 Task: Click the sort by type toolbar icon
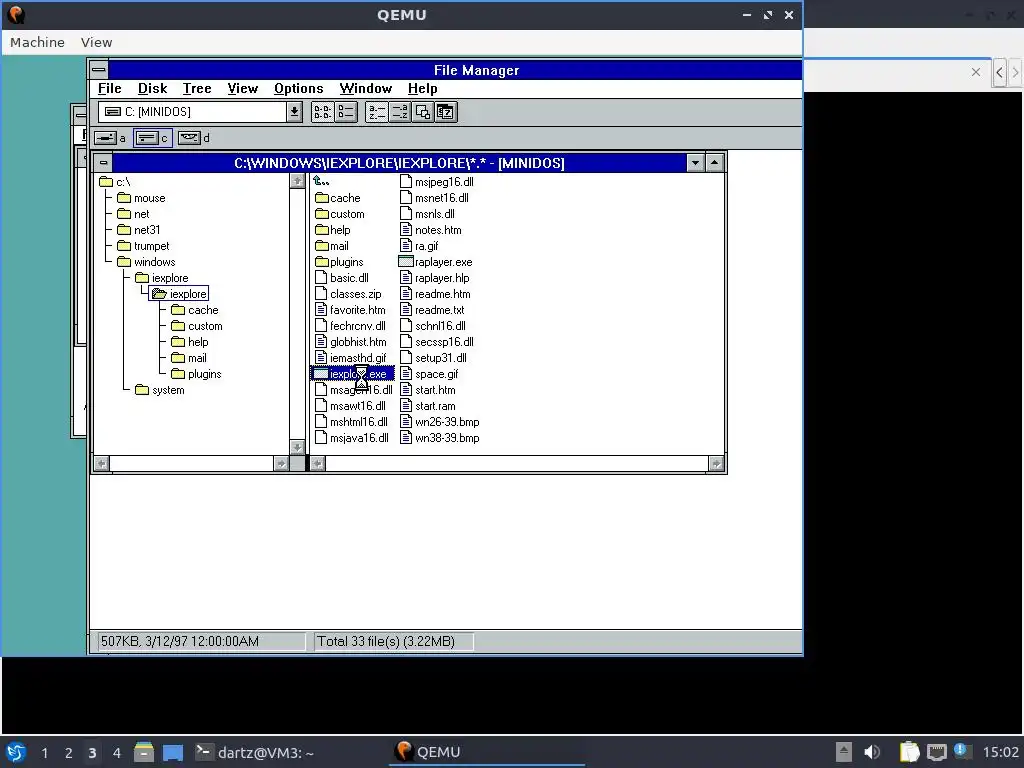point(400,112)
